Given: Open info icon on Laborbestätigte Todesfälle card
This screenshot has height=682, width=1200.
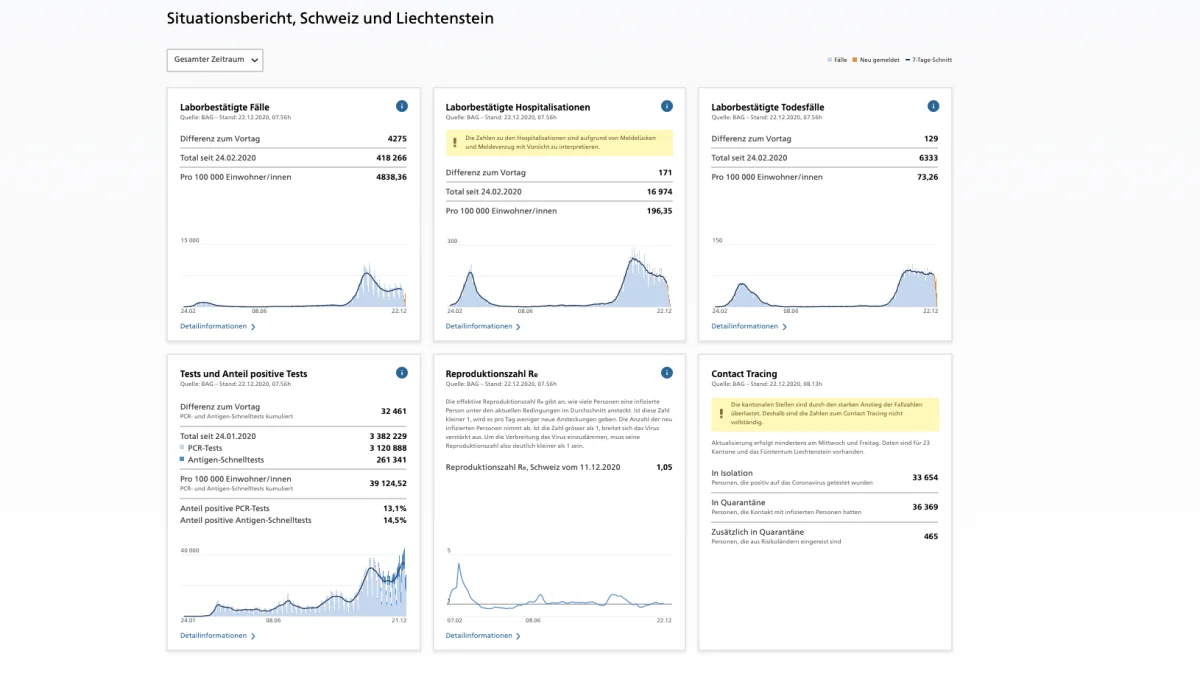Looking at the screenshot, I should tap(933, 106).
